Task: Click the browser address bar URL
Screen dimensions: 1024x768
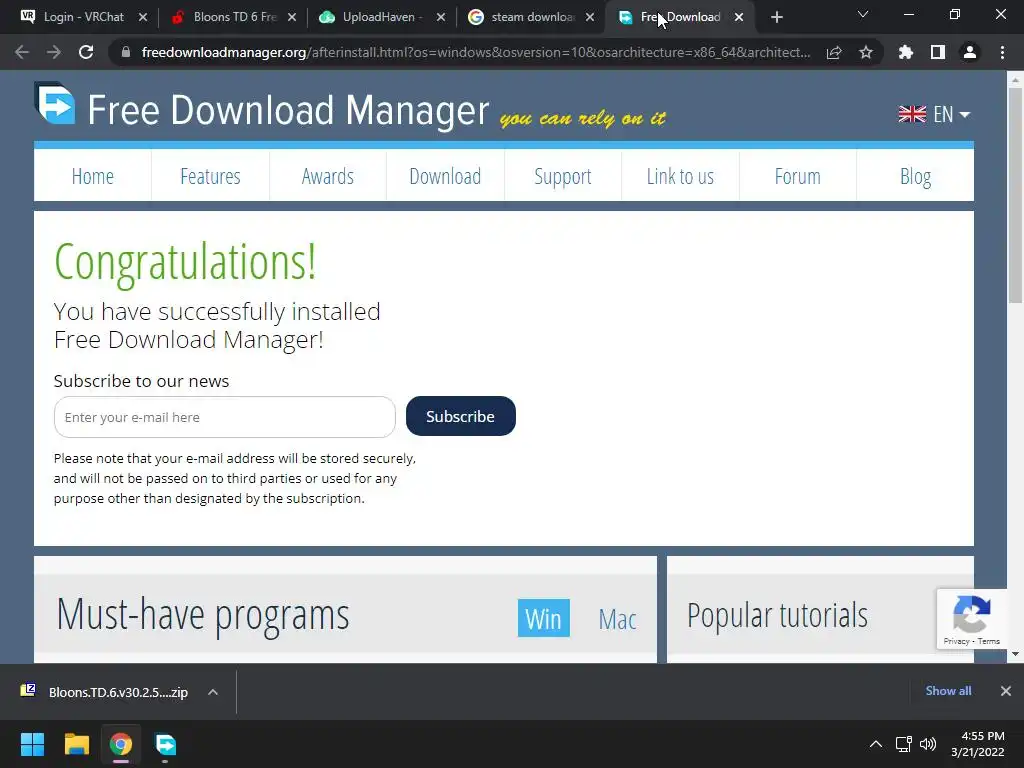Action: 476,52
